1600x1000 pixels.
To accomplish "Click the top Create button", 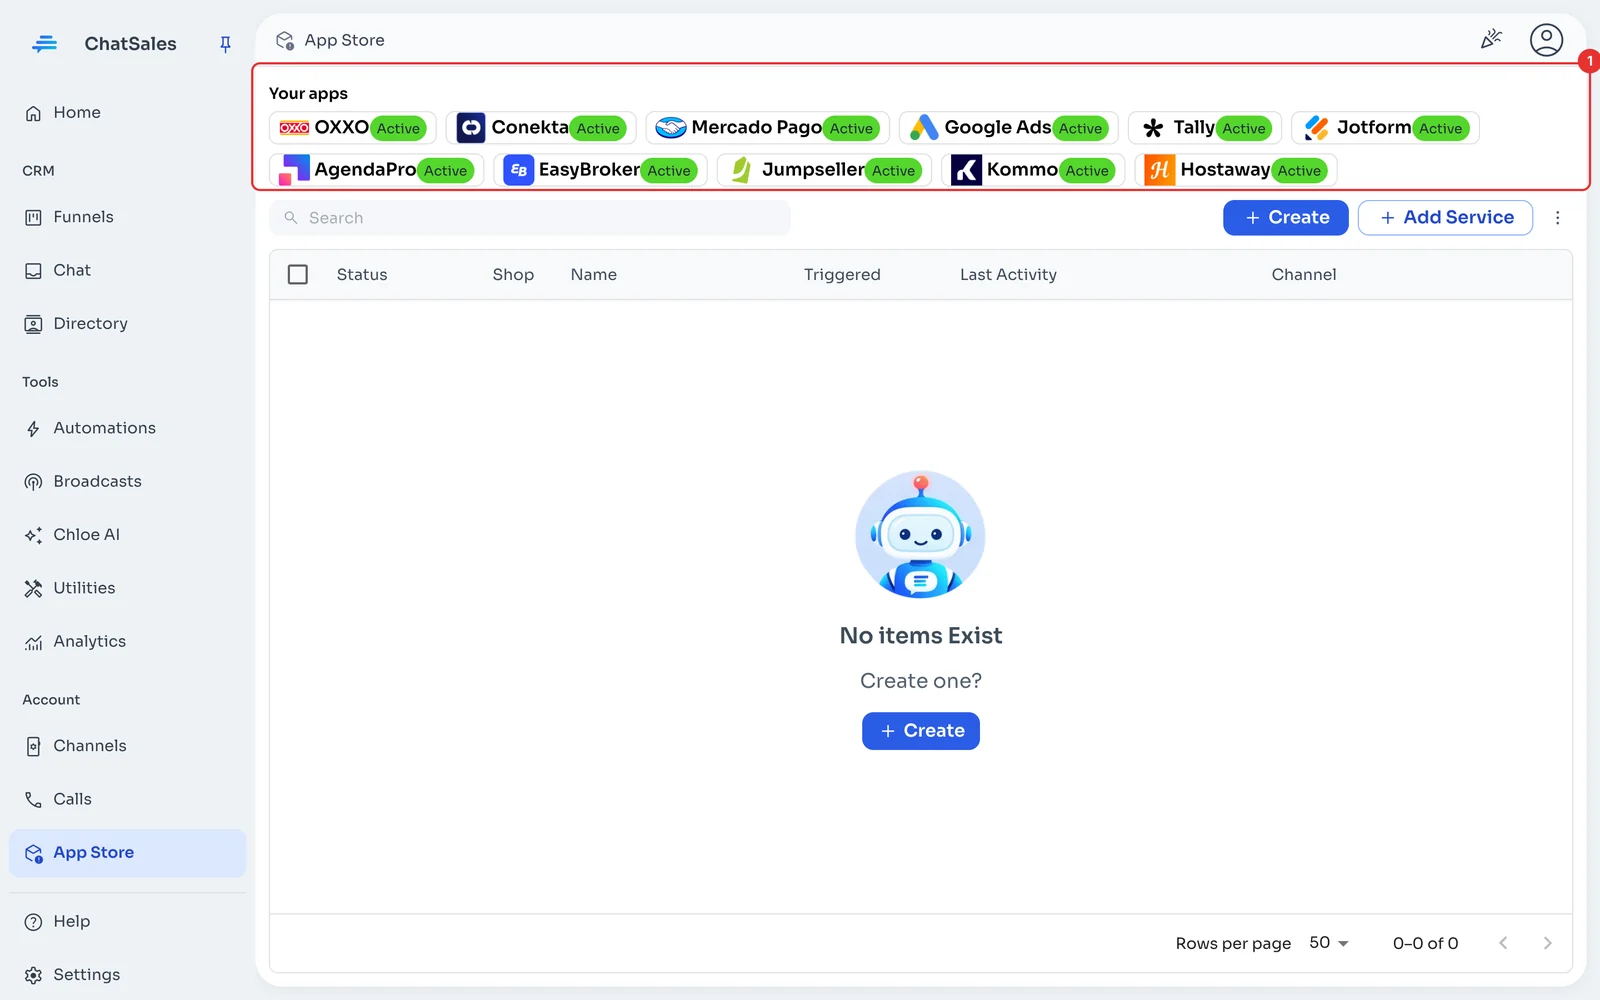I will (x=1286, y=218).
